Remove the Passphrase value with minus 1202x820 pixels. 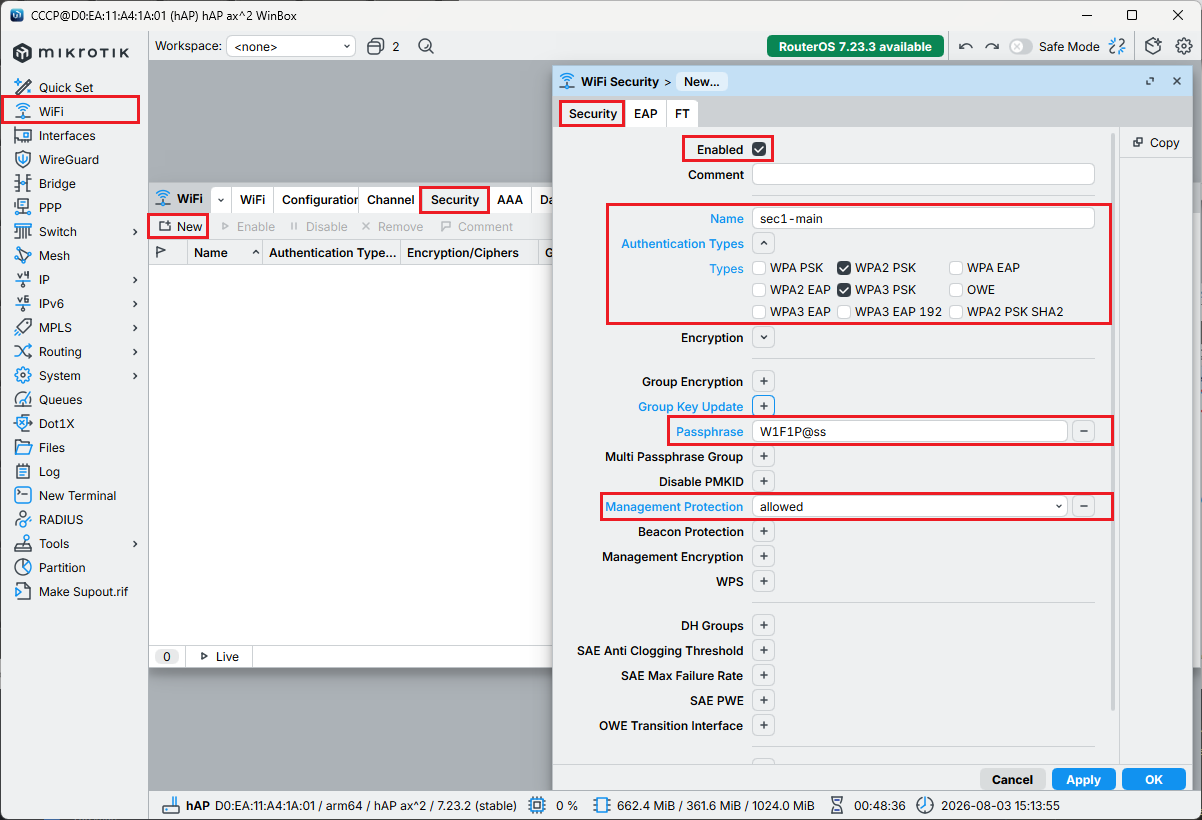[x=1083, y=432]
